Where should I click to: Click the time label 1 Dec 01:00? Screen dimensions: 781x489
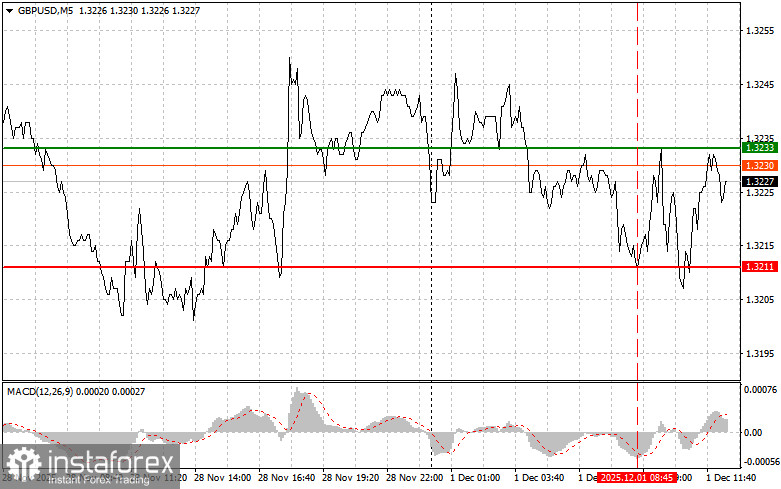[x=475, y=478]
